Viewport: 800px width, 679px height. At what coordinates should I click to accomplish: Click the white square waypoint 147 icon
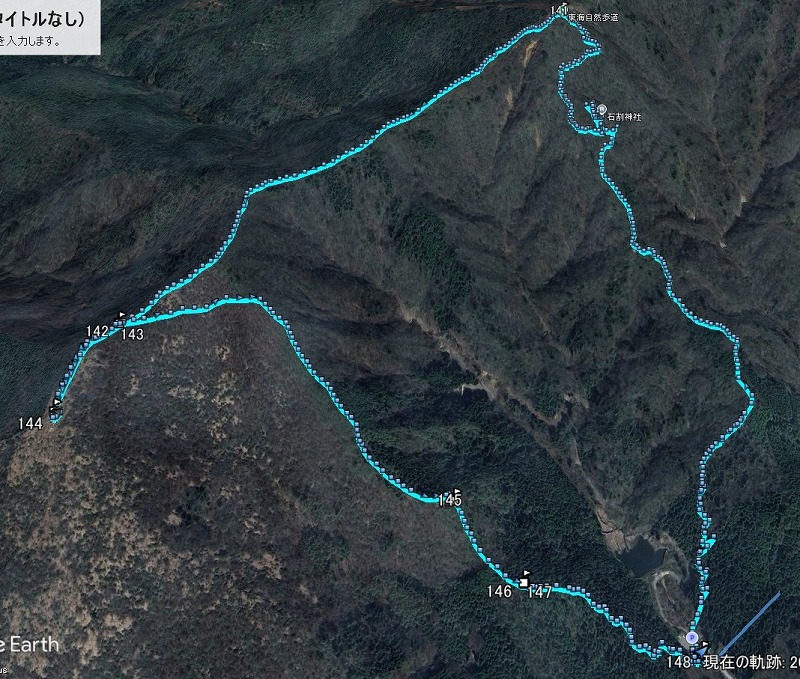[x=524, y=583]
